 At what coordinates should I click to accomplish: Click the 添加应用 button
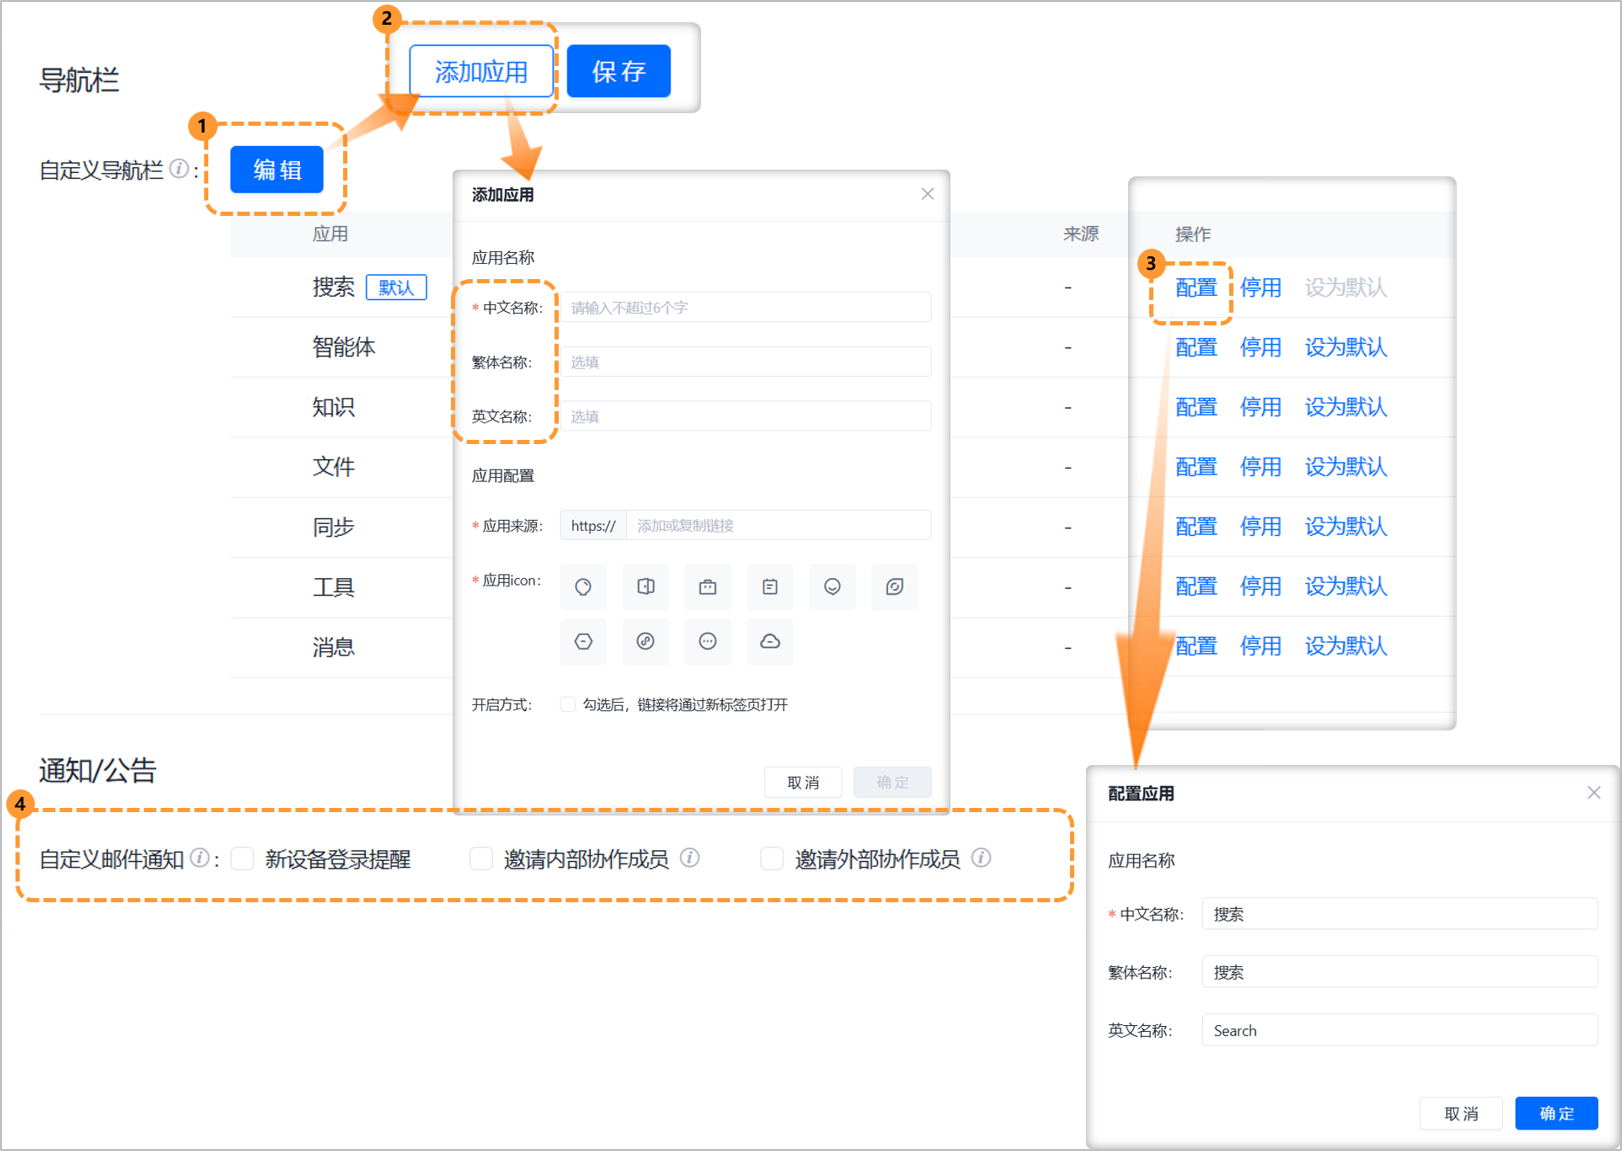[481, 70]
